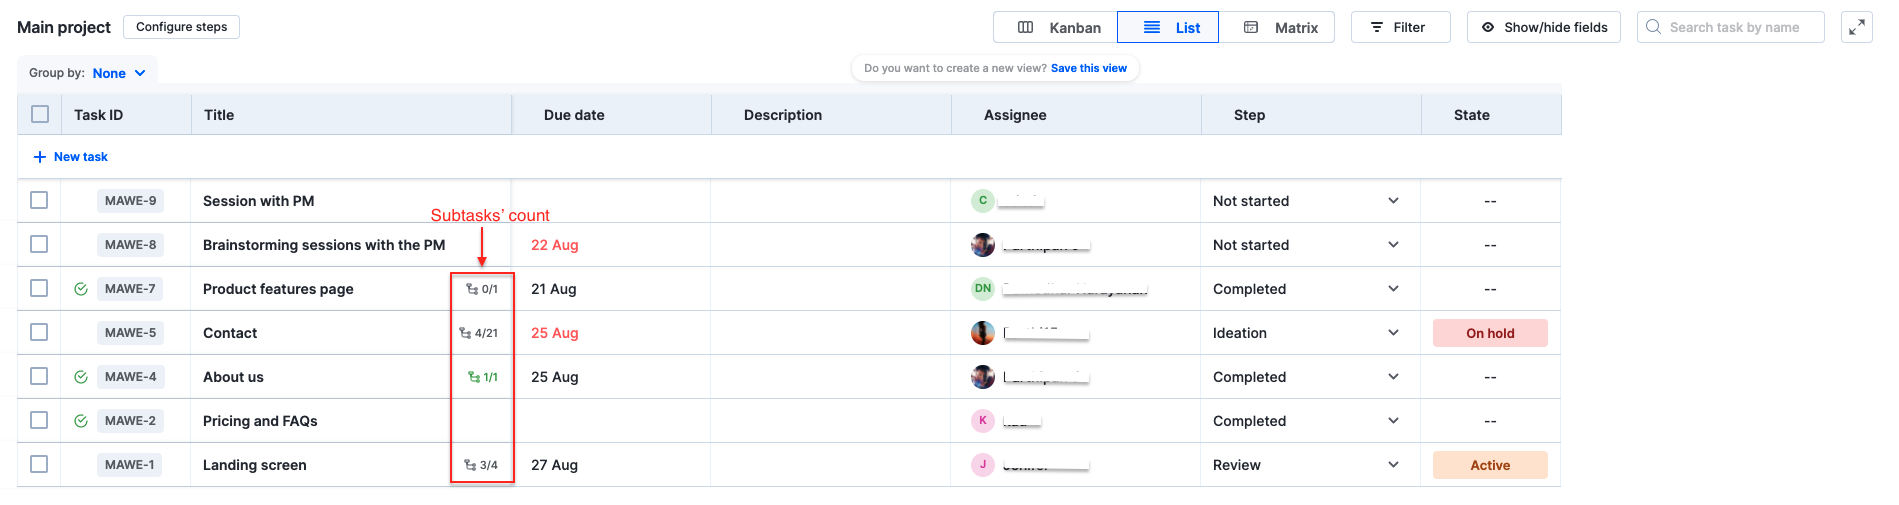
Task: Open step dropdown for Pricing and FAQs
Action: [1393, 421]
